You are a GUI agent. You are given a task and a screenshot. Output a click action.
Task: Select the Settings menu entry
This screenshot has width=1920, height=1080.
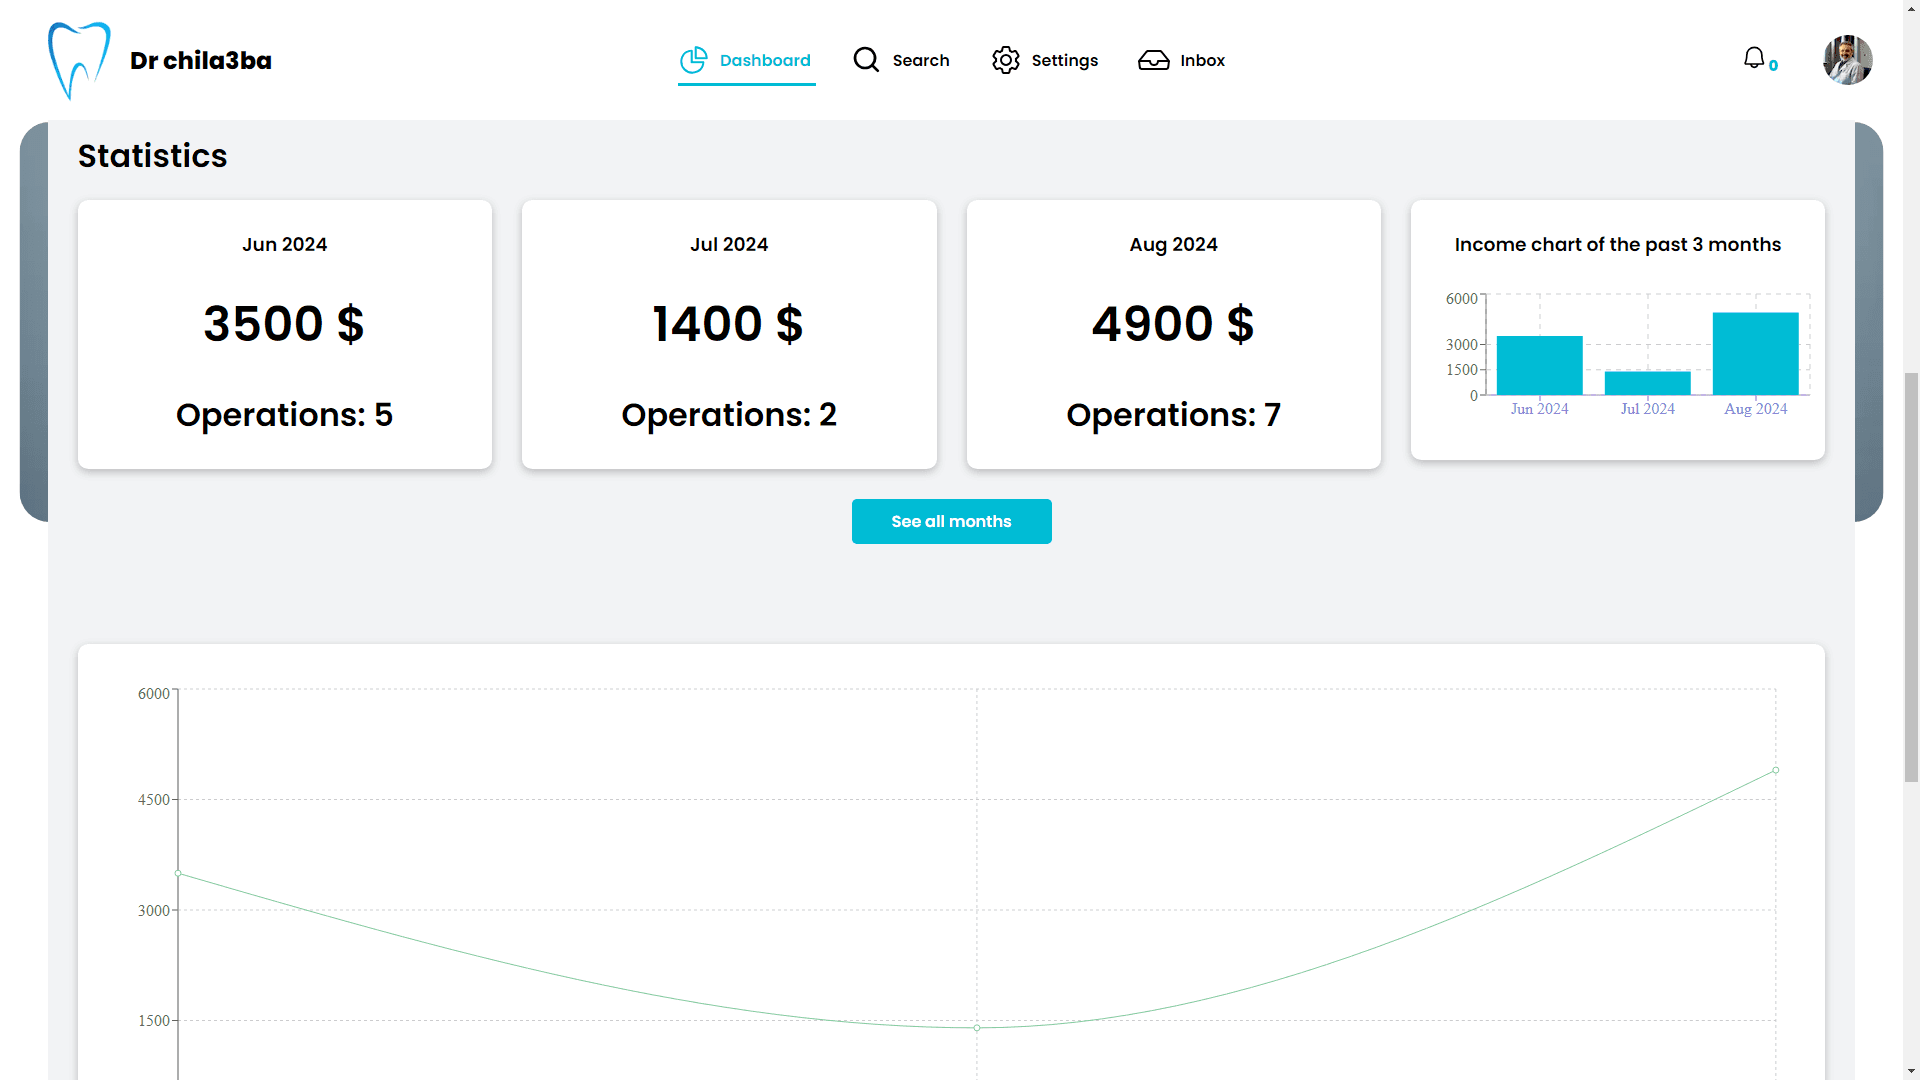[x=1064, y=60]
